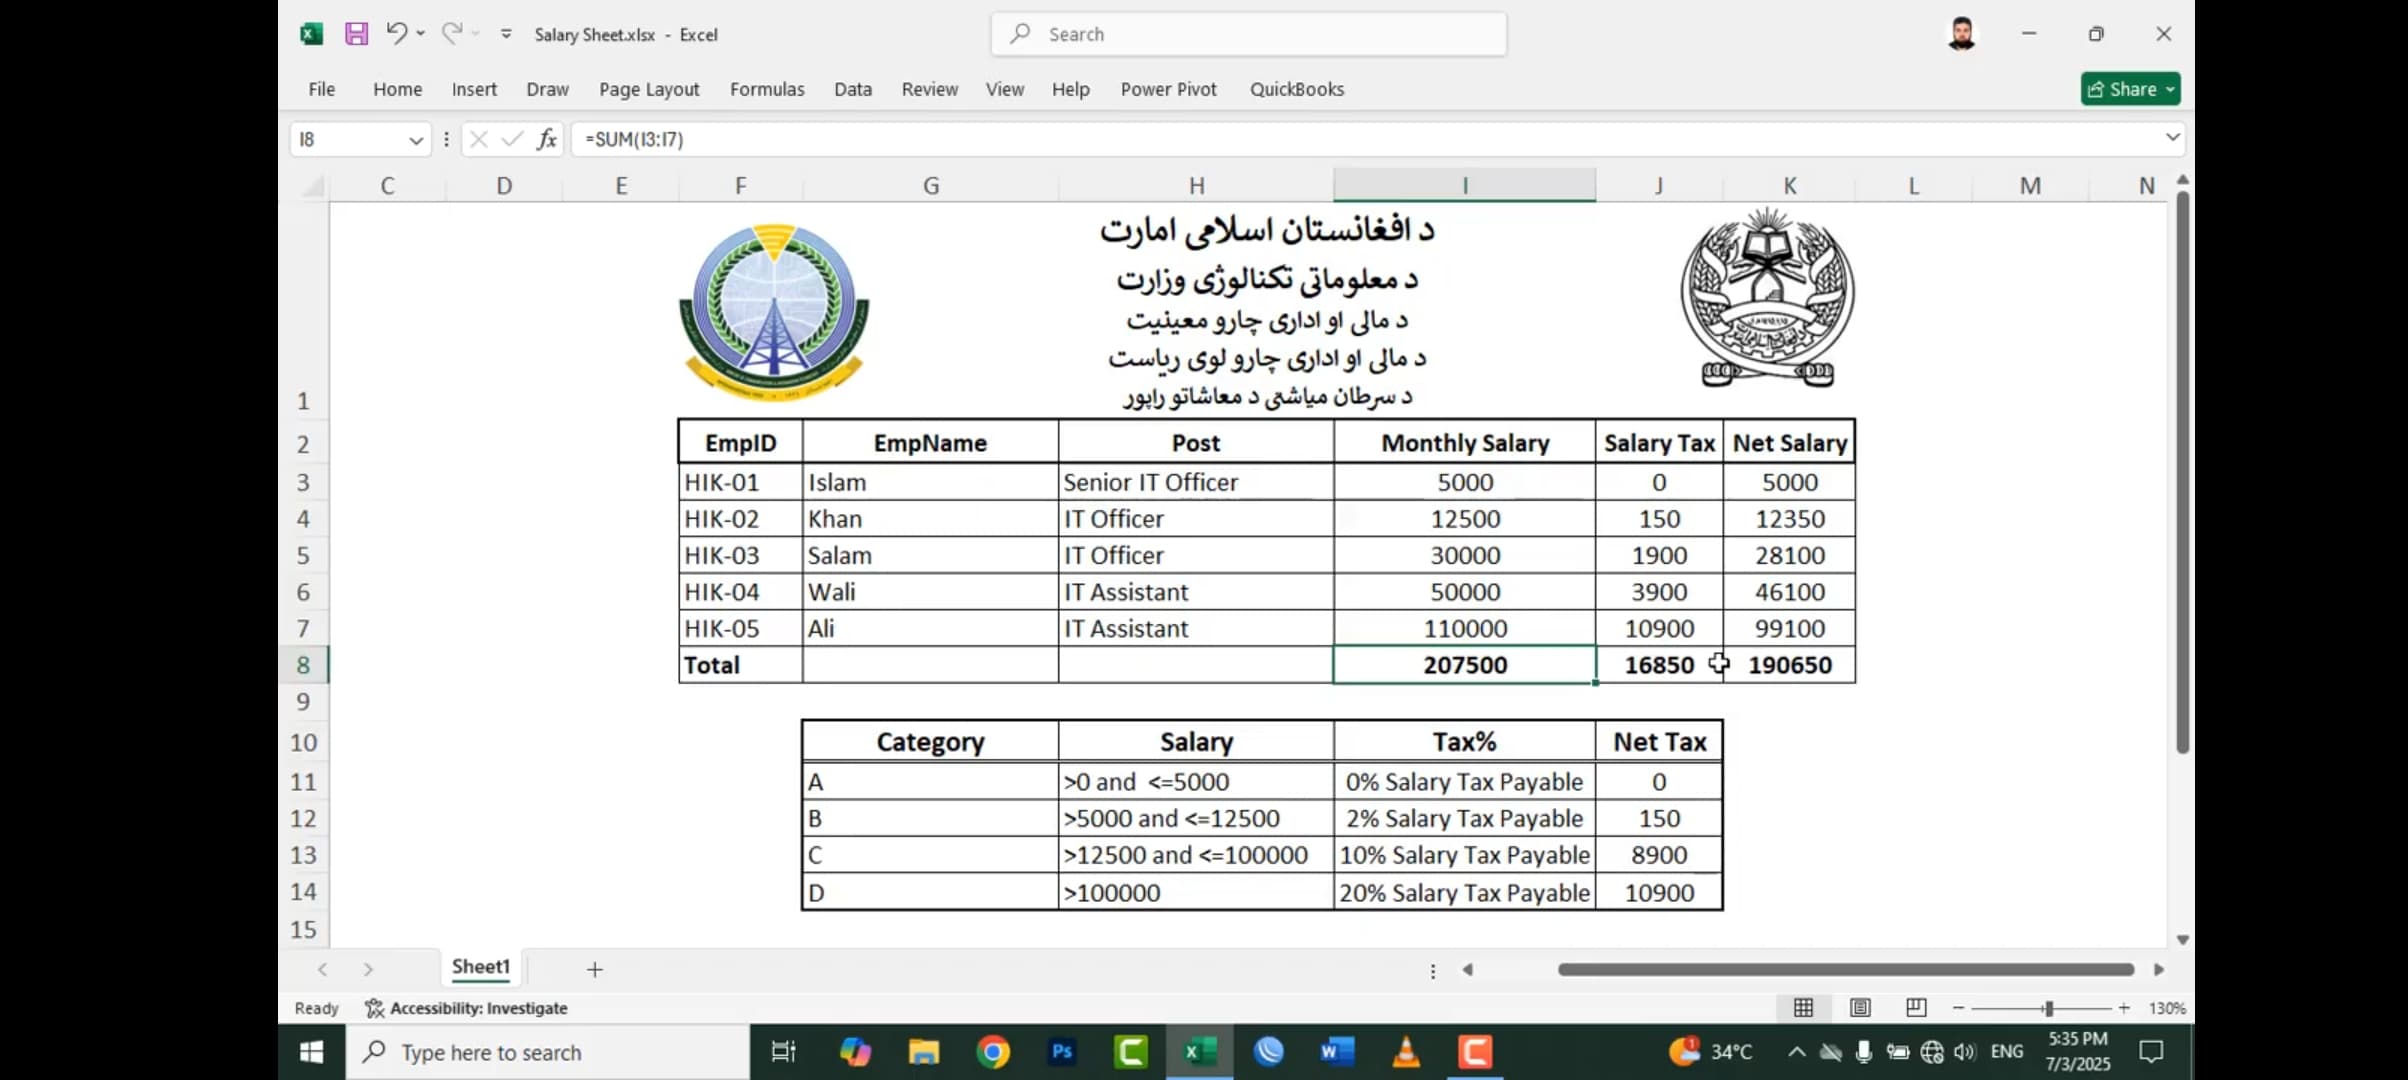Click the zoom in plus button
Screen dimensions: 2408x1080
click(x=2123, y=1008)
